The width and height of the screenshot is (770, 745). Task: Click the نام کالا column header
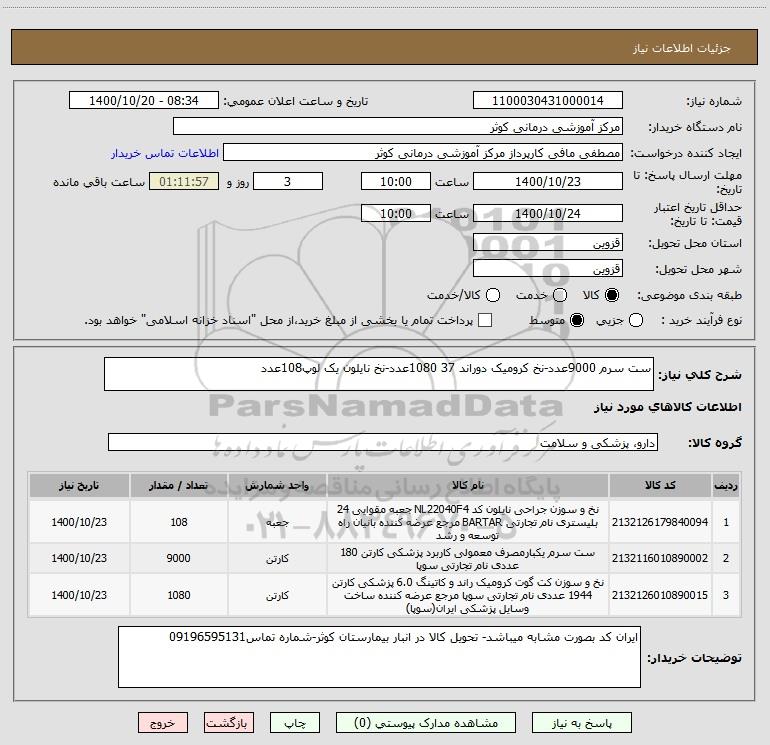pyautogui.click(x=468, y=486)
